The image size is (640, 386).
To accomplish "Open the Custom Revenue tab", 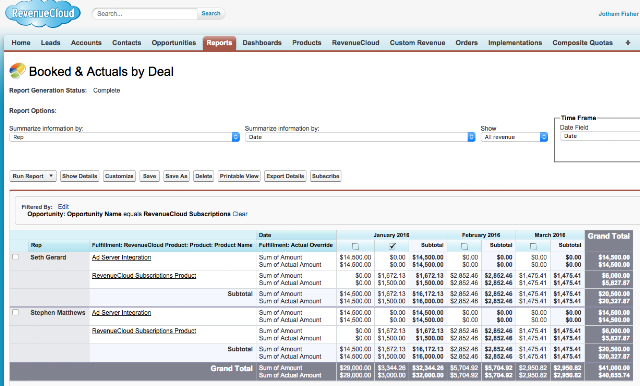I will coord(417,42).
